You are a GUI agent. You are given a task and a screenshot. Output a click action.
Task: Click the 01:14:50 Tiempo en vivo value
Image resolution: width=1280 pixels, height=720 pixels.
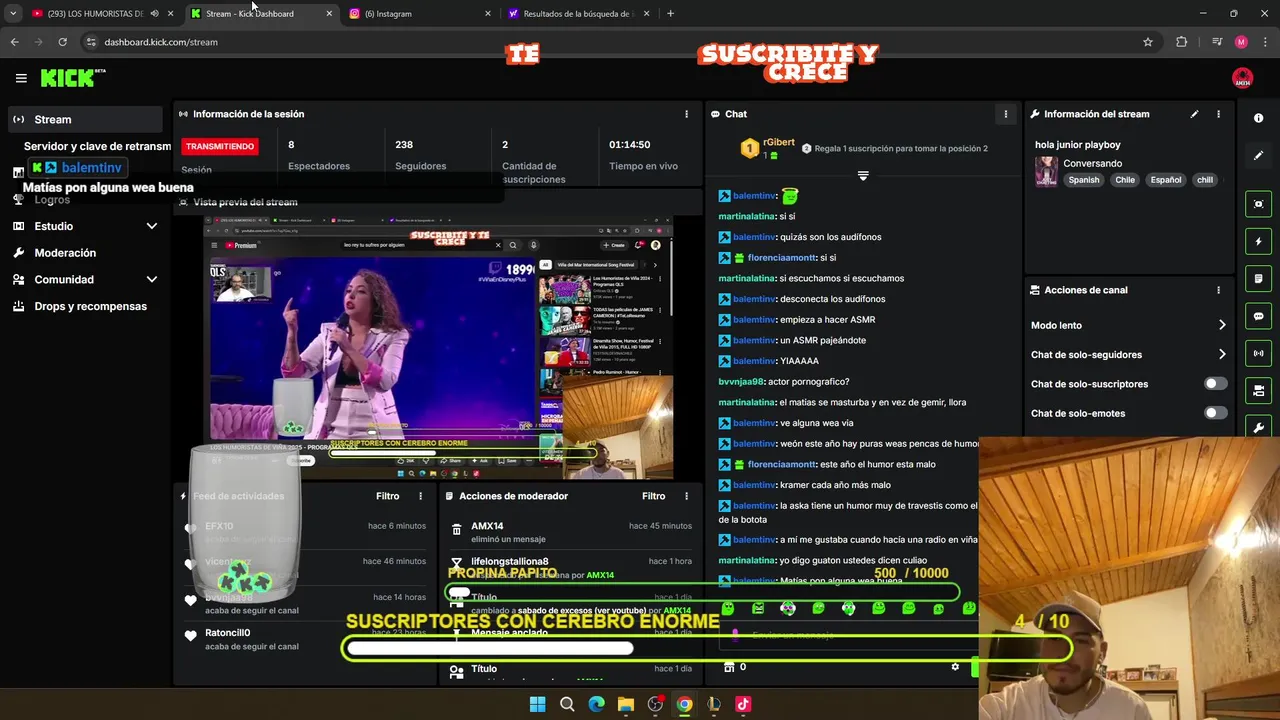[x=629, y=145]
